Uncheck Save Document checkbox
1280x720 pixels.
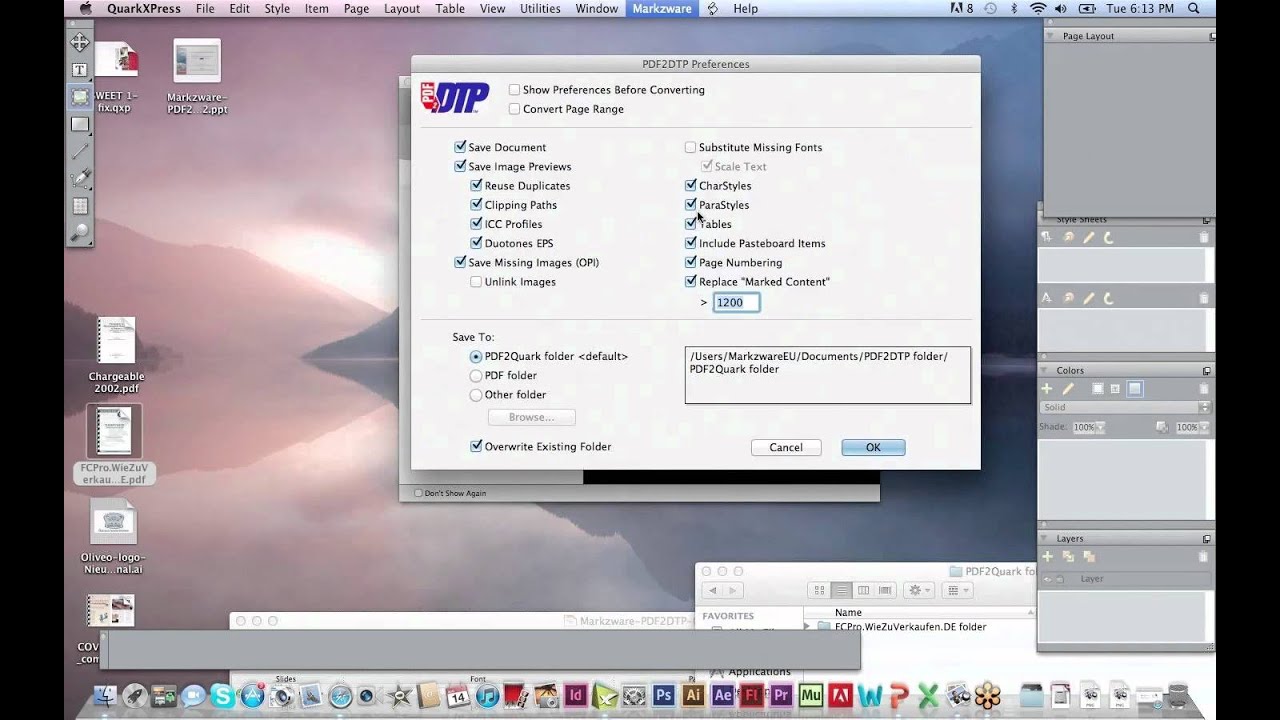pyautogui.click(x=460, y=147)
